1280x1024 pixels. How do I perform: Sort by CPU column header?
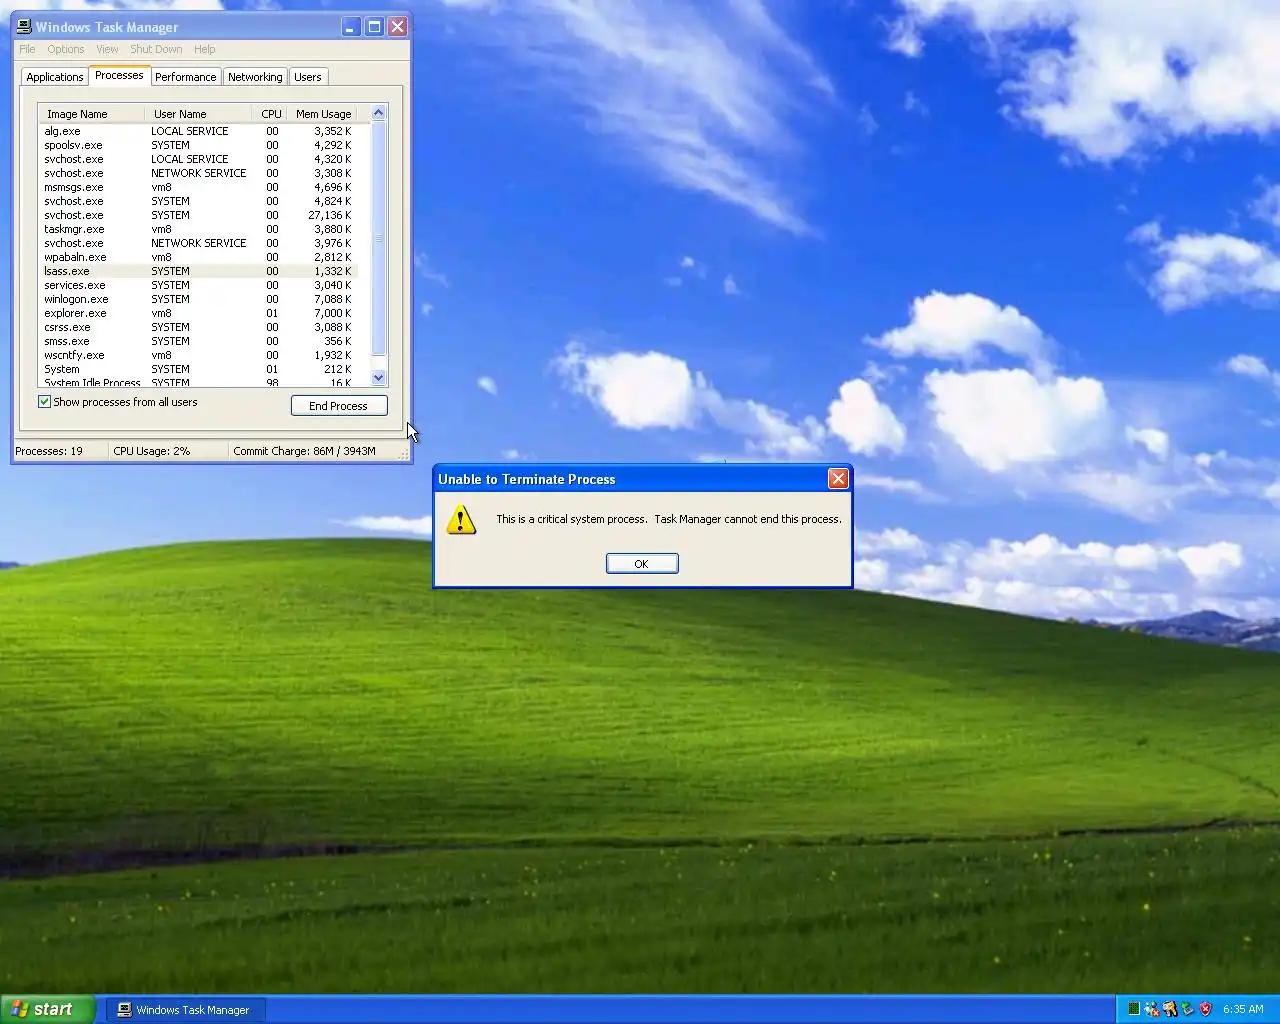(271, 114)
